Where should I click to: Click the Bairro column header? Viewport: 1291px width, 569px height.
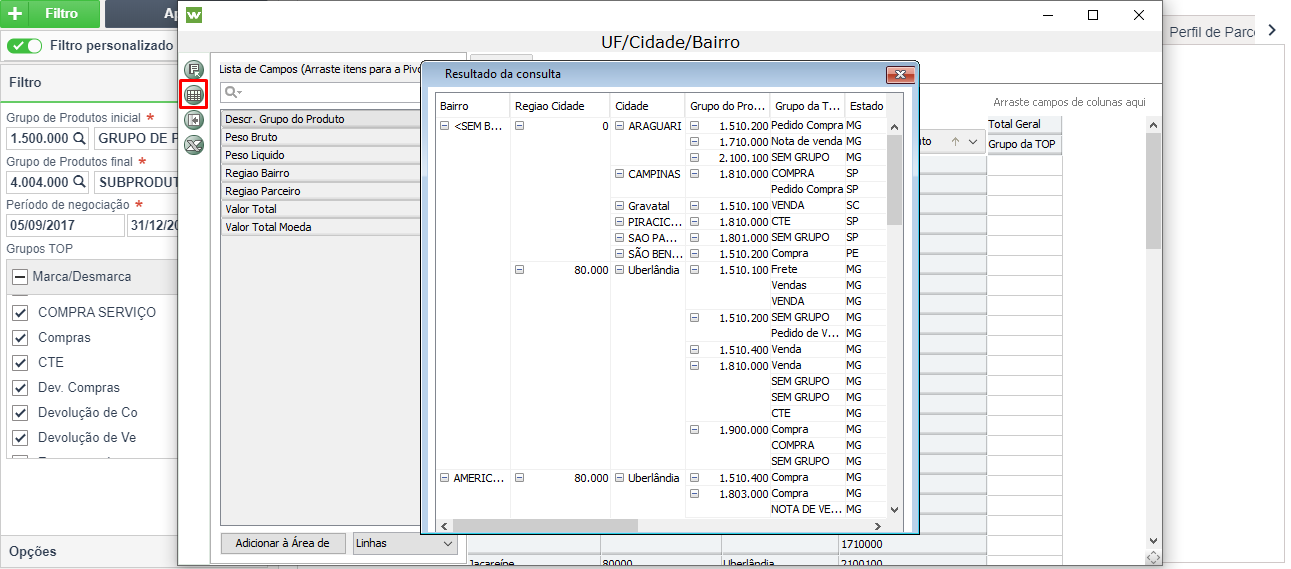click(x=472, y=105)
